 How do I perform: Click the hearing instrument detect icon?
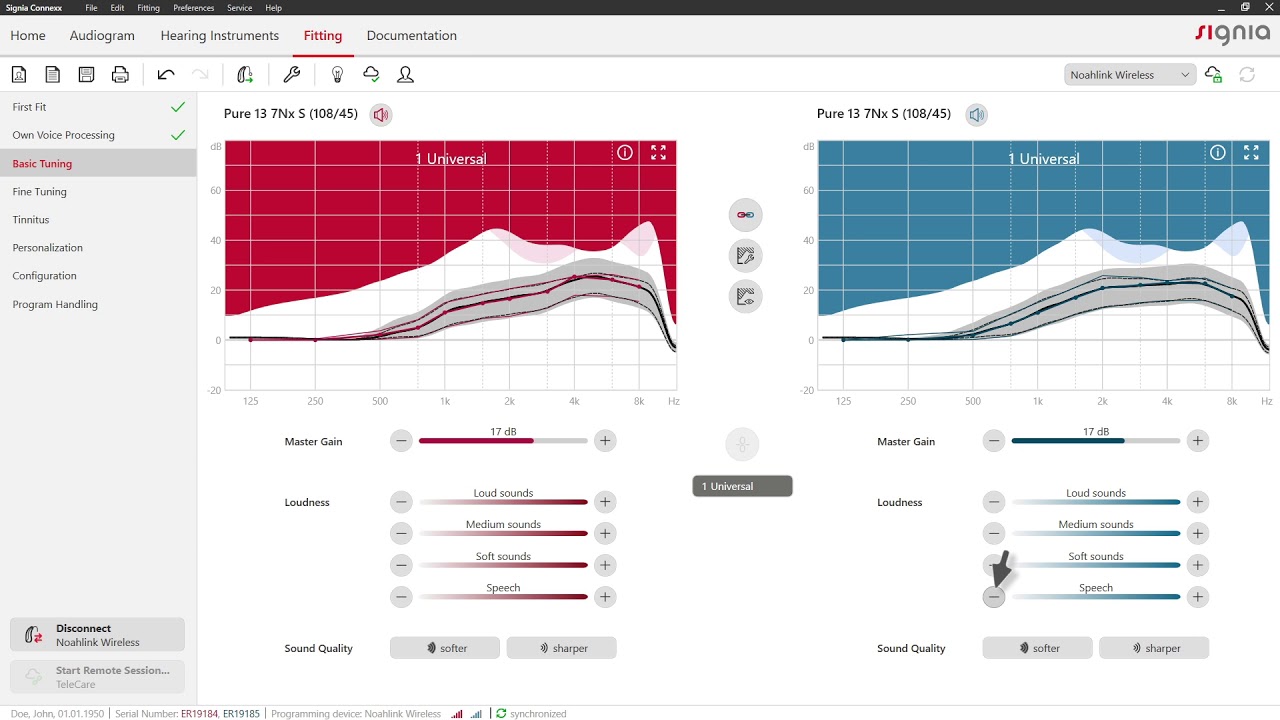coord(245,75)
